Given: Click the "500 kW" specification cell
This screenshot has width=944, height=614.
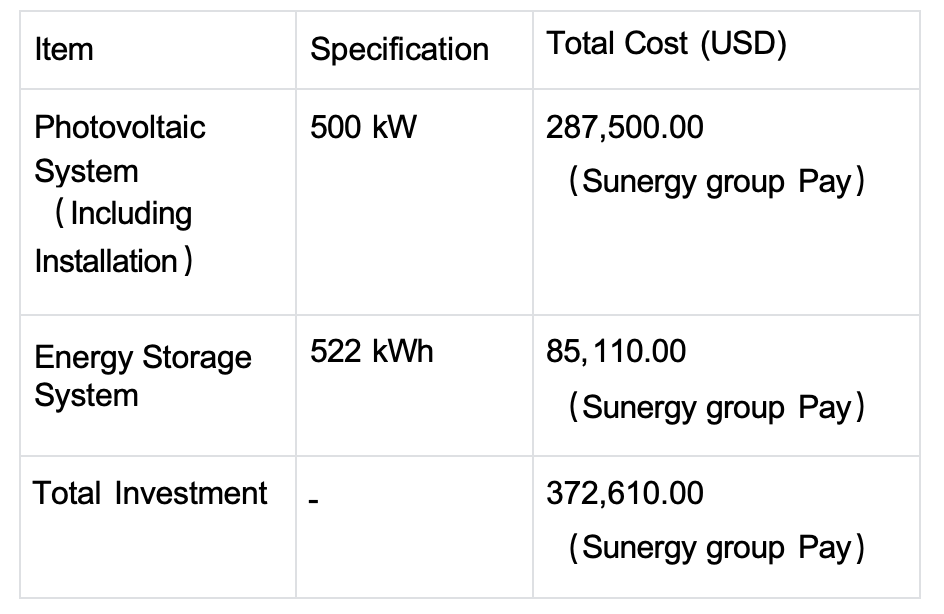Looking at the screenshot, I should coord(362,128).
